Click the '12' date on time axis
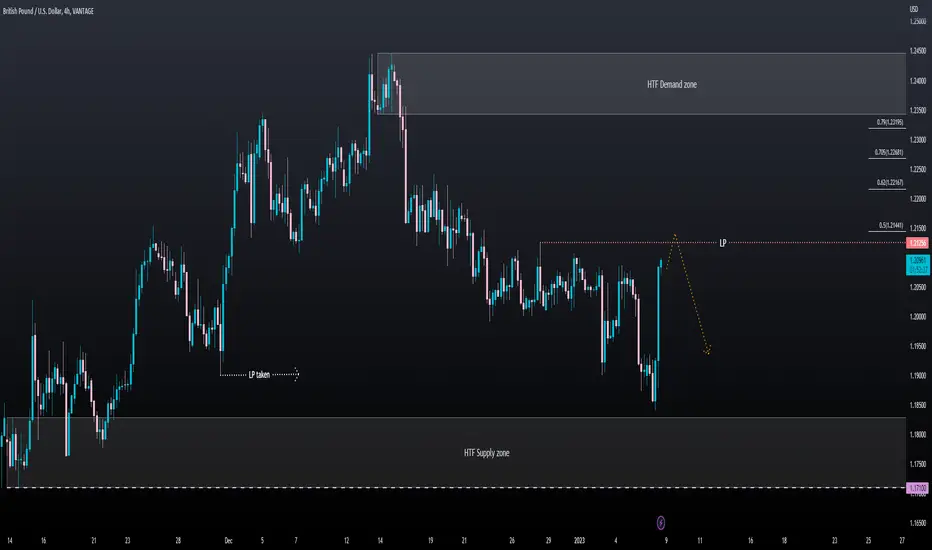The width and height of the screenshot is (932, 550). pyautogui.click(x=347, y=540)
